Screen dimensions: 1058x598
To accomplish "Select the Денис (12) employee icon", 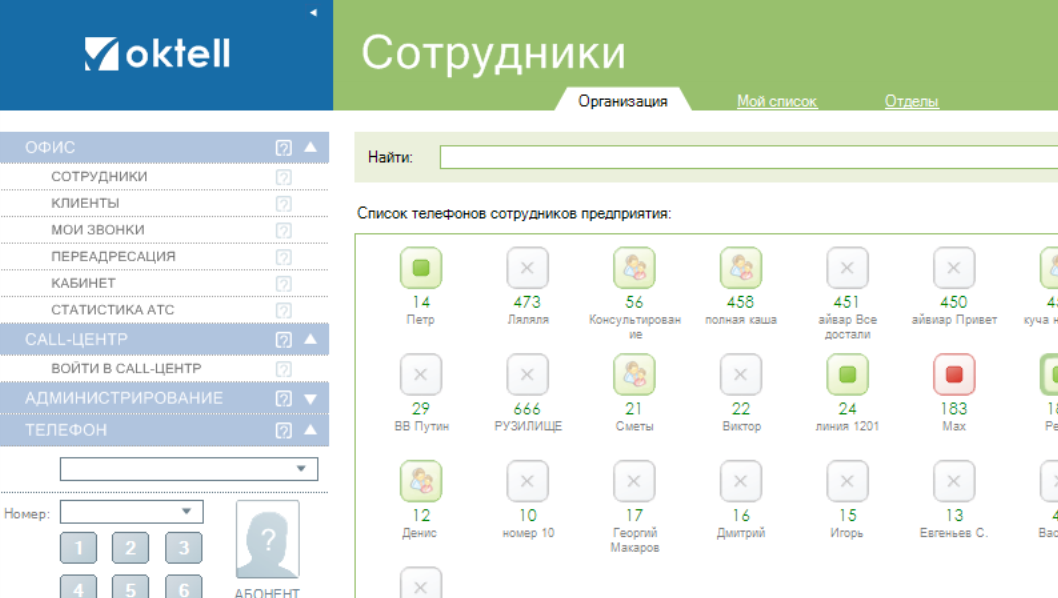I will pyautogui.click(x=421, y=482).
